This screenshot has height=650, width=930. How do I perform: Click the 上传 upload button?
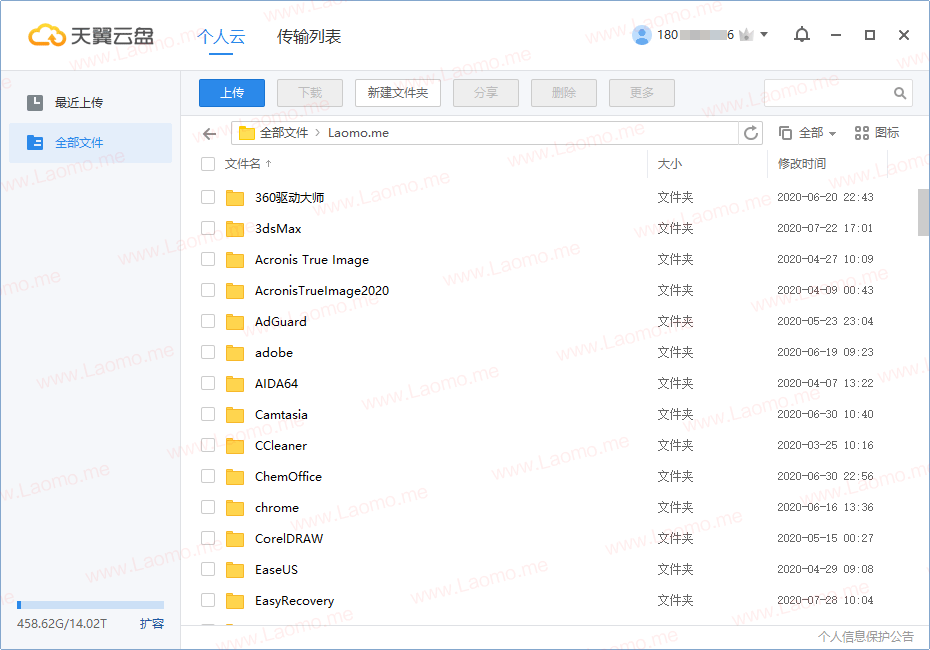tap(232, 93)
